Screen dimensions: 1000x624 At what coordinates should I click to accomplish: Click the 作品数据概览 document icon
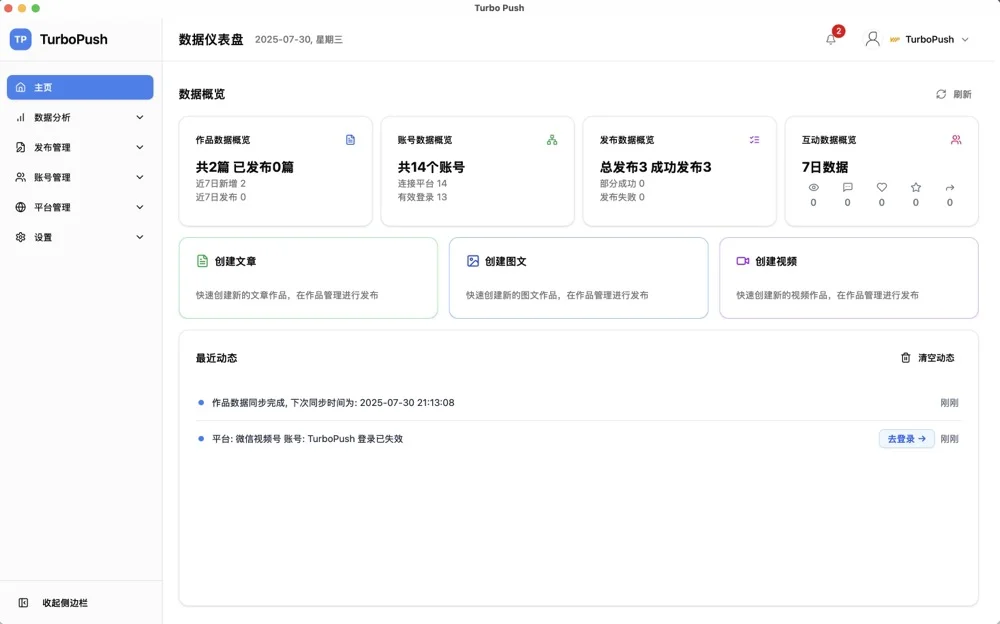click(x=350, y=140)
